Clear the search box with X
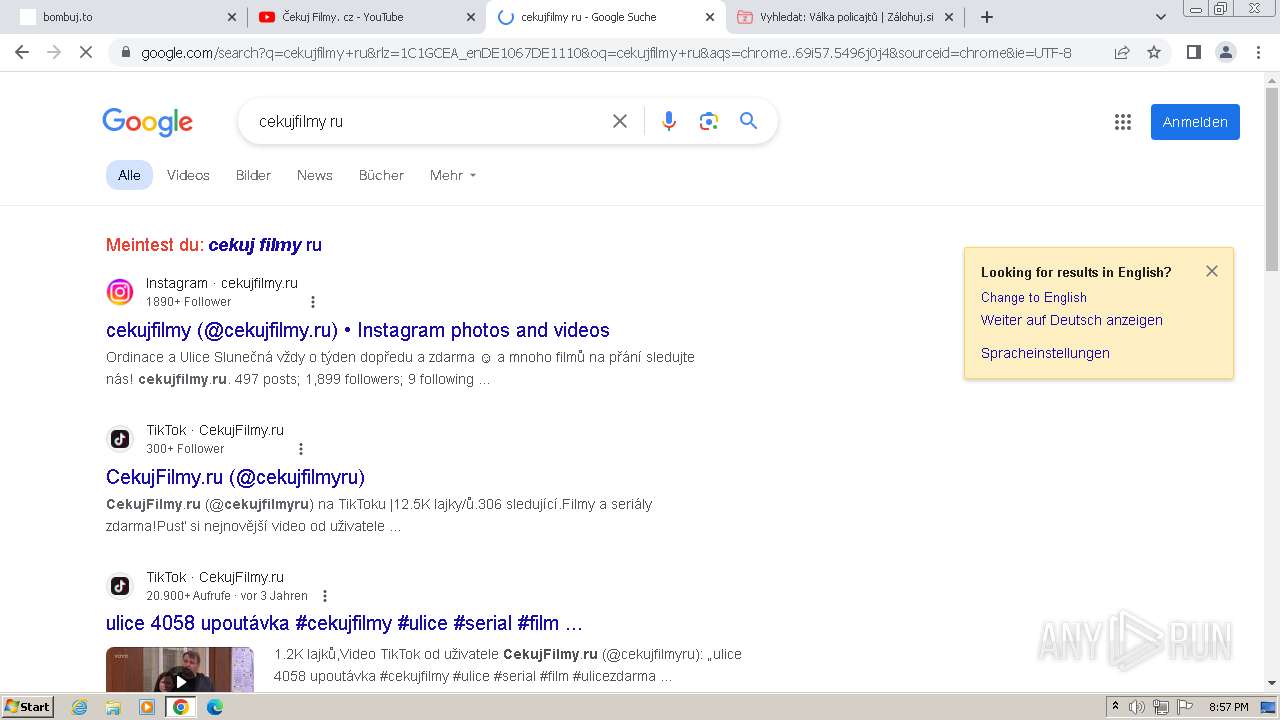The image size is (1280, 720). 620,121
